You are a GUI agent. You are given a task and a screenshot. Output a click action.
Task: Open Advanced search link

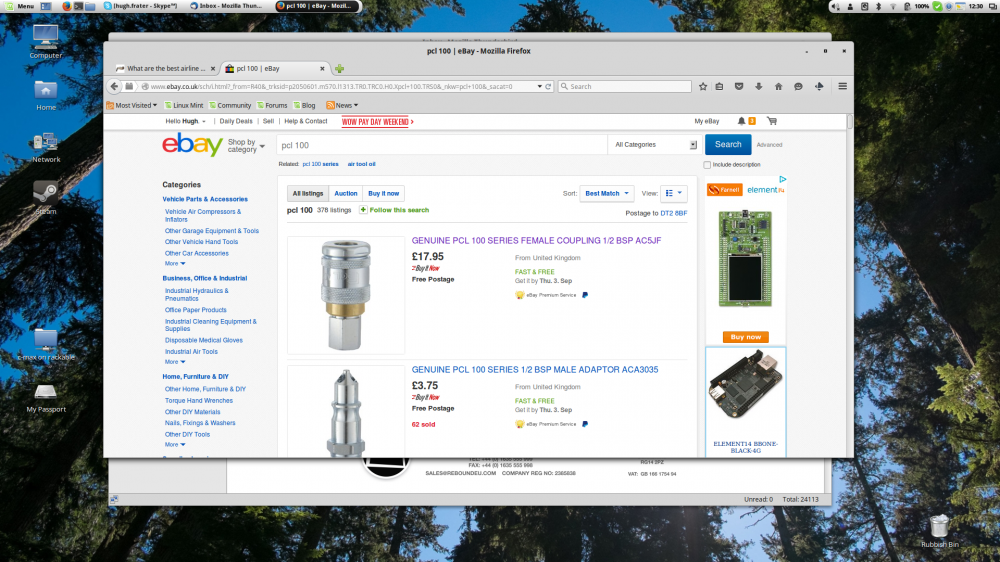[x=769, y=145]
